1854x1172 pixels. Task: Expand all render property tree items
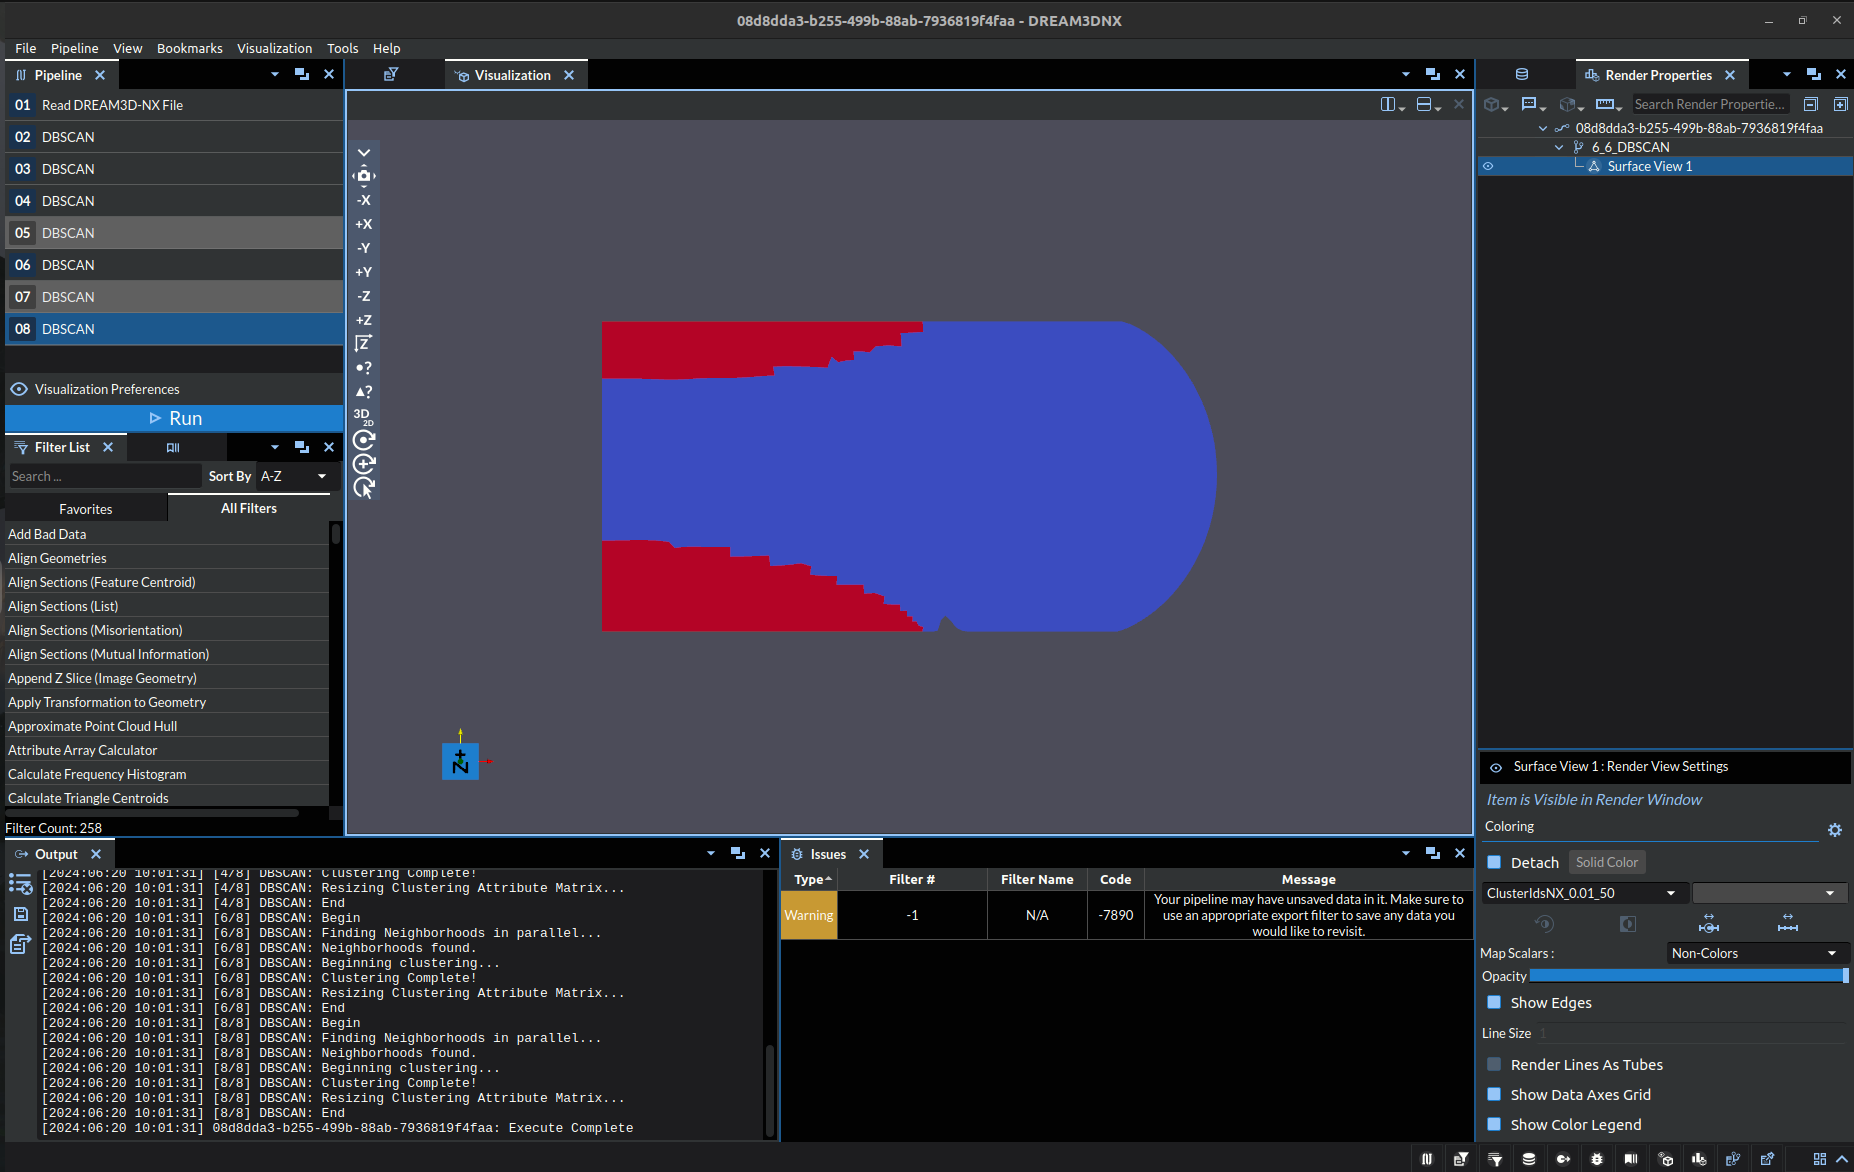coord(1840,104)
